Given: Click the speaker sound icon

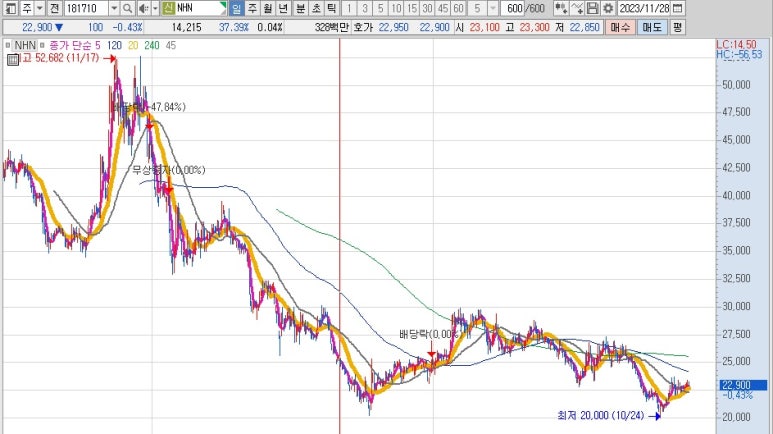Looking at the screenshot, I should click(143, 8).
